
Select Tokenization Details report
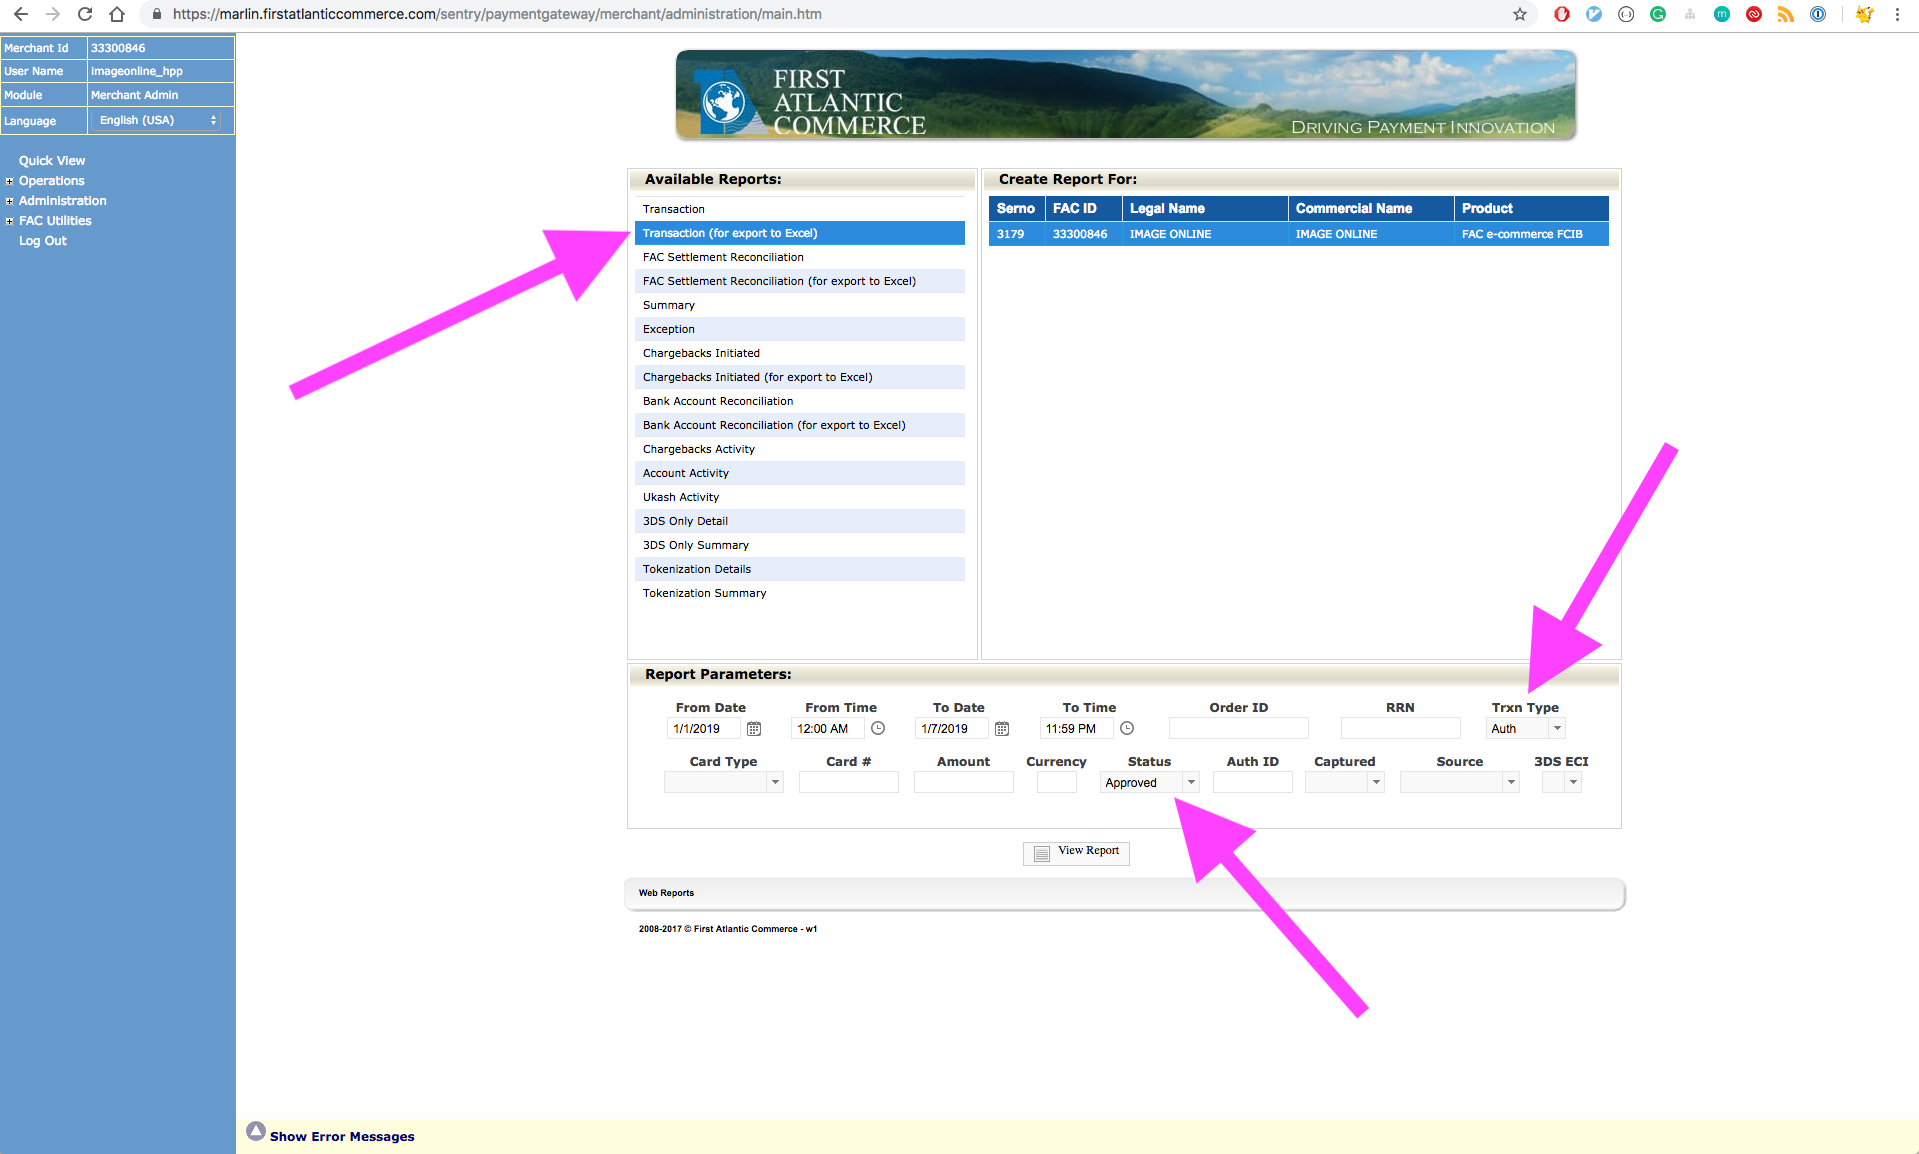(x=800, y=569)
